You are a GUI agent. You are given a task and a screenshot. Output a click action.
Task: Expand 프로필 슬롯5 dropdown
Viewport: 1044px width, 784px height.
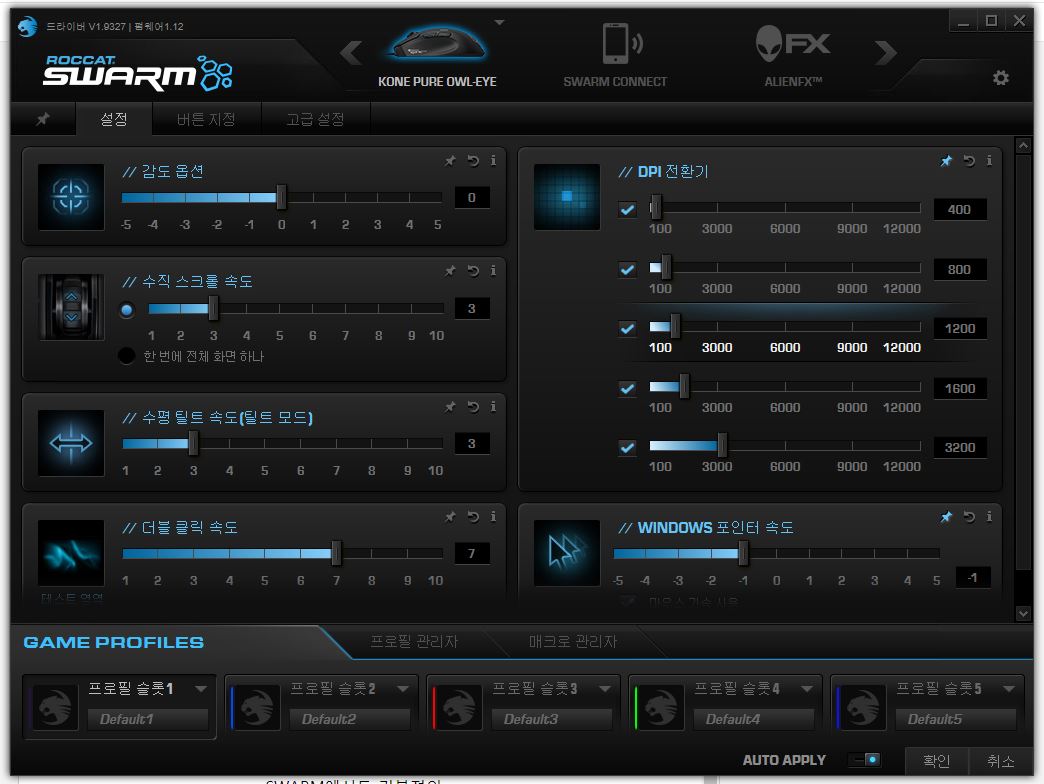tap(1009, 688)
